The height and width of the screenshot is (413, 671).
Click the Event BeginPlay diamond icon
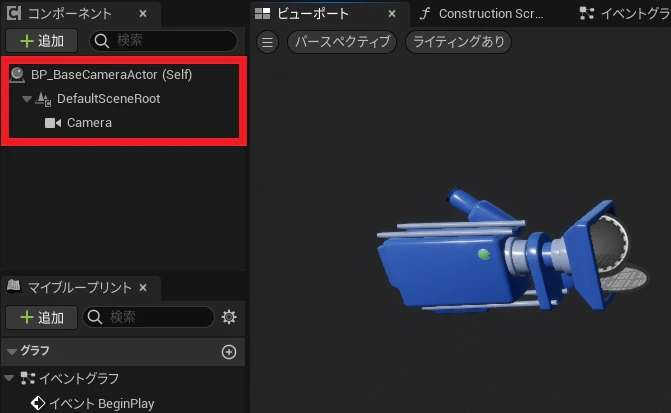(x=38, y=403)
